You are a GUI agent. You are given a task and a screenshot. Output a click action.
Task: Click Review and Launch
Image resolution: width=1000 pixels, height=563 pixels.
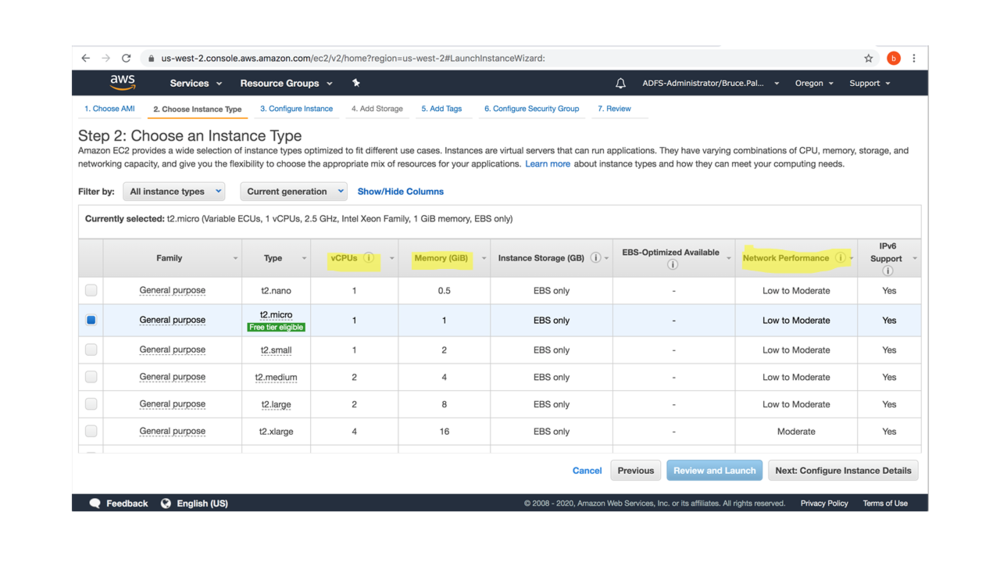(x=714, y=471)
